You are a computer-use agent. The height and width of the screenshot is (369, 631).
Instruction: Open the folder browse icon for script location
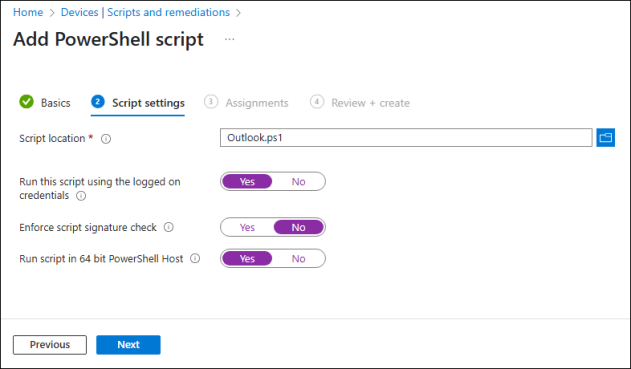coord(605,138)
